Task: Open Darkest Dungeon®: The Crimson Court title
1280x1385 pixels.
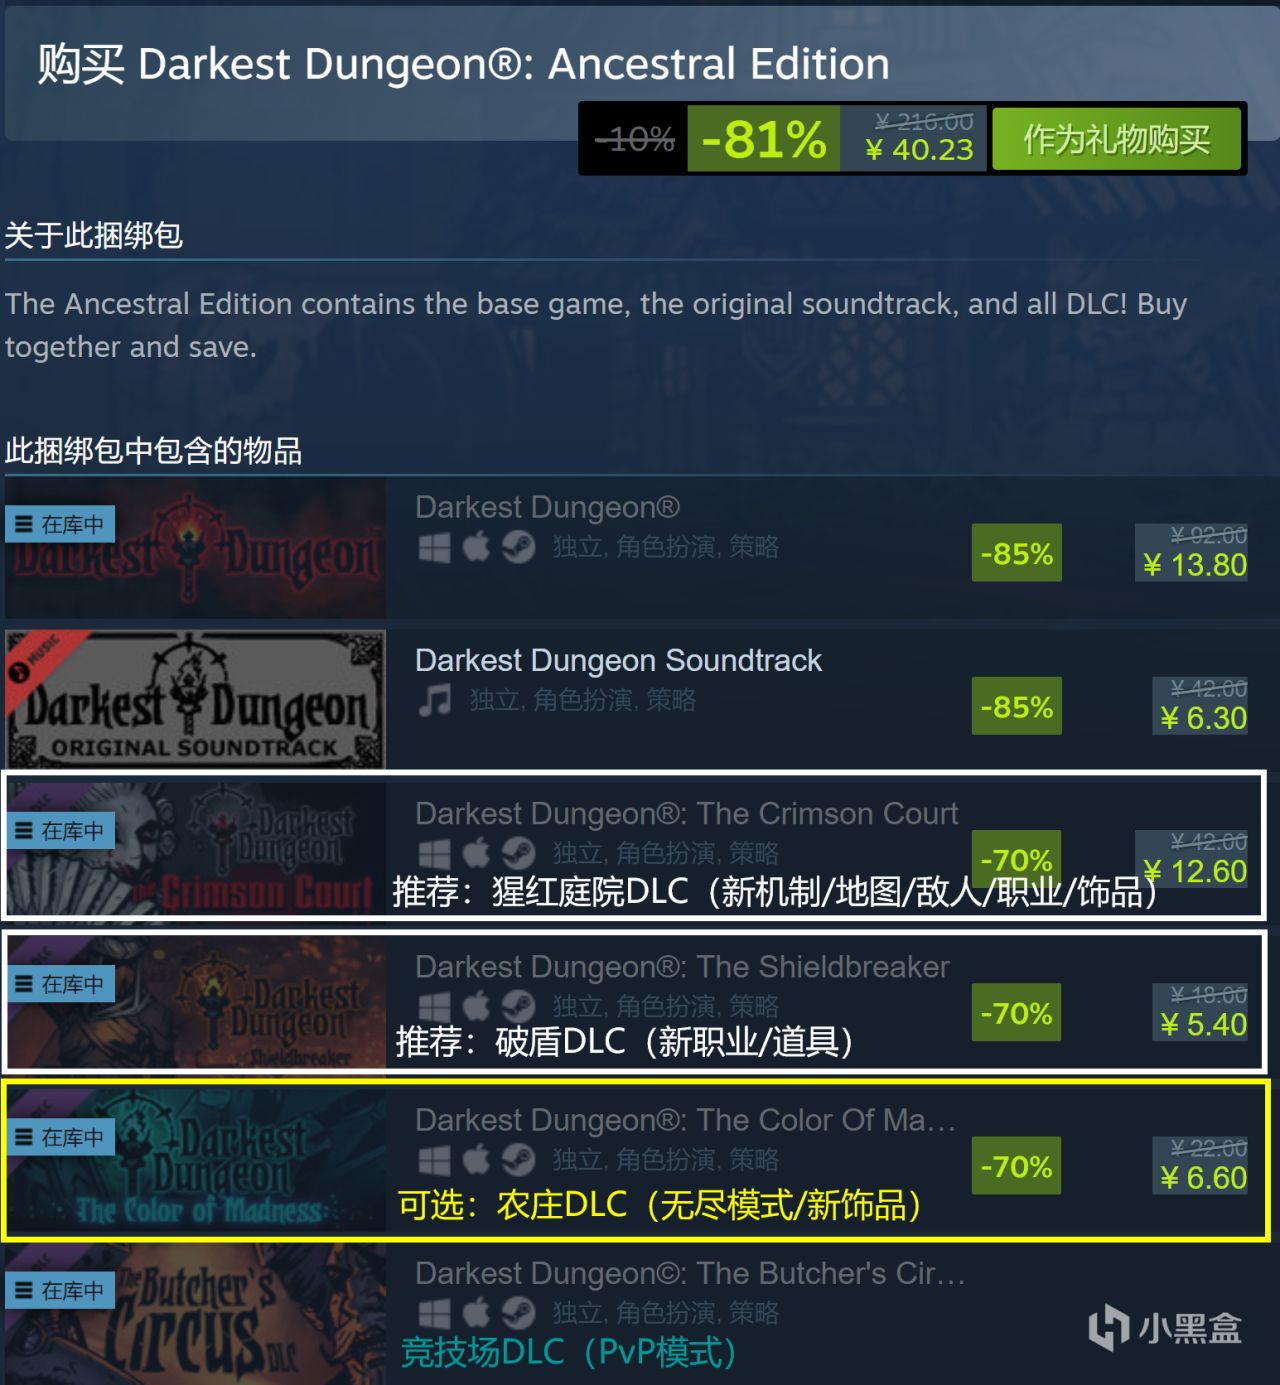Action: point(686,814)
